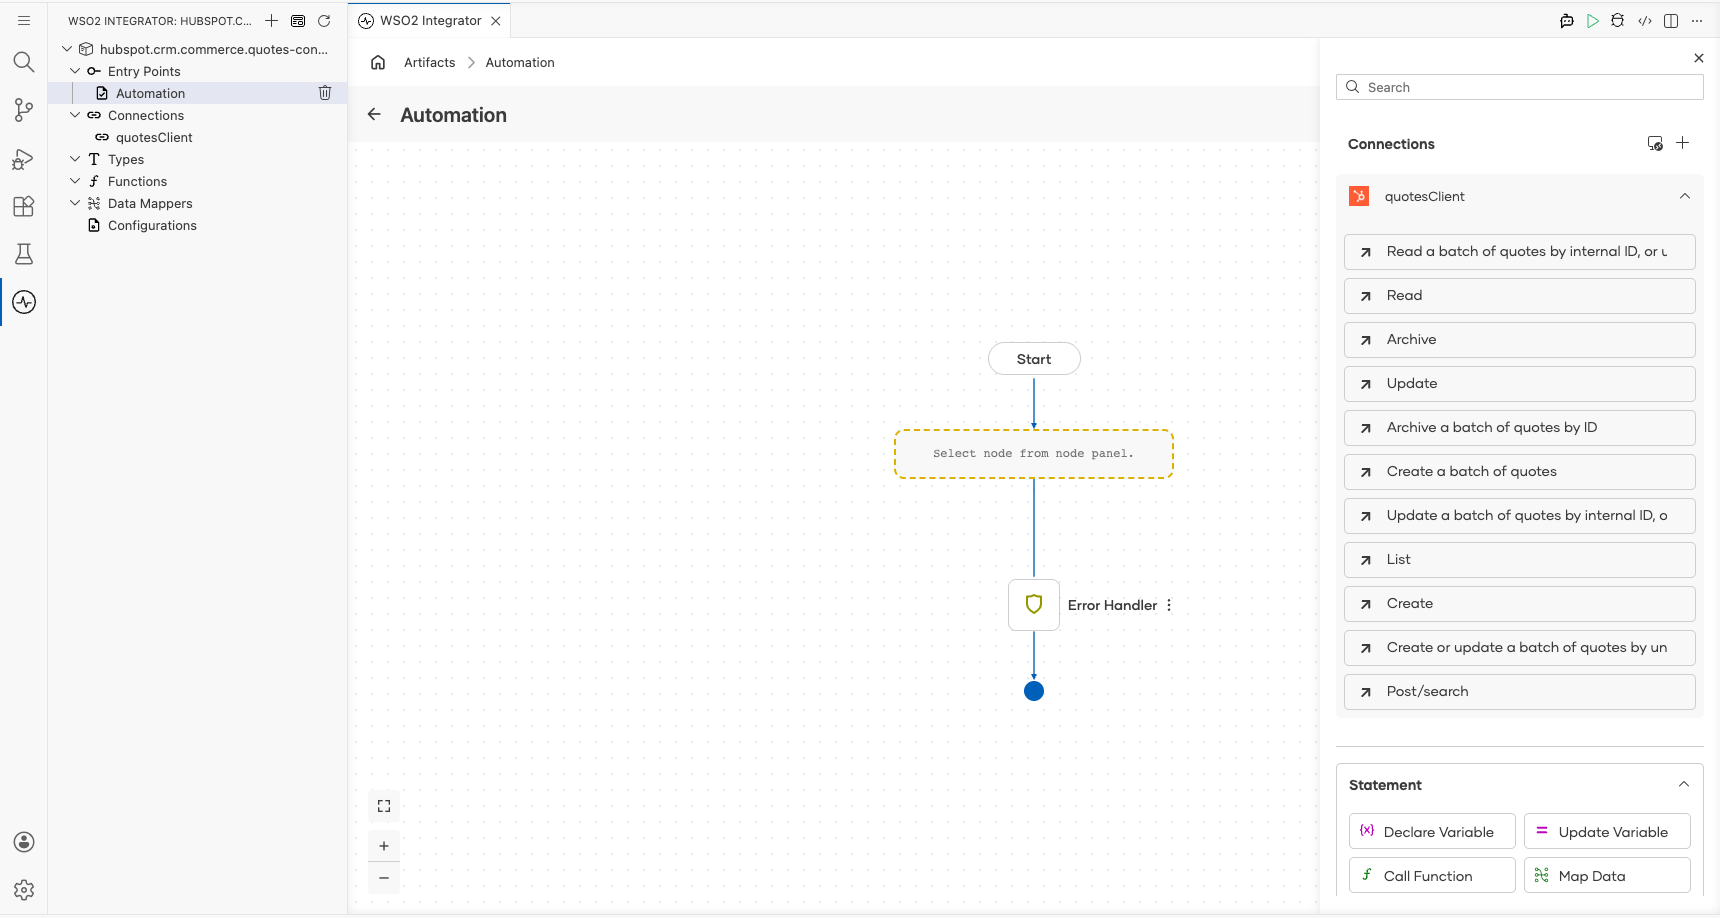Collapse the hubspot.crm.commerce.quotes project node
This screenshot has height=918, width=1720.
point(67,49)
